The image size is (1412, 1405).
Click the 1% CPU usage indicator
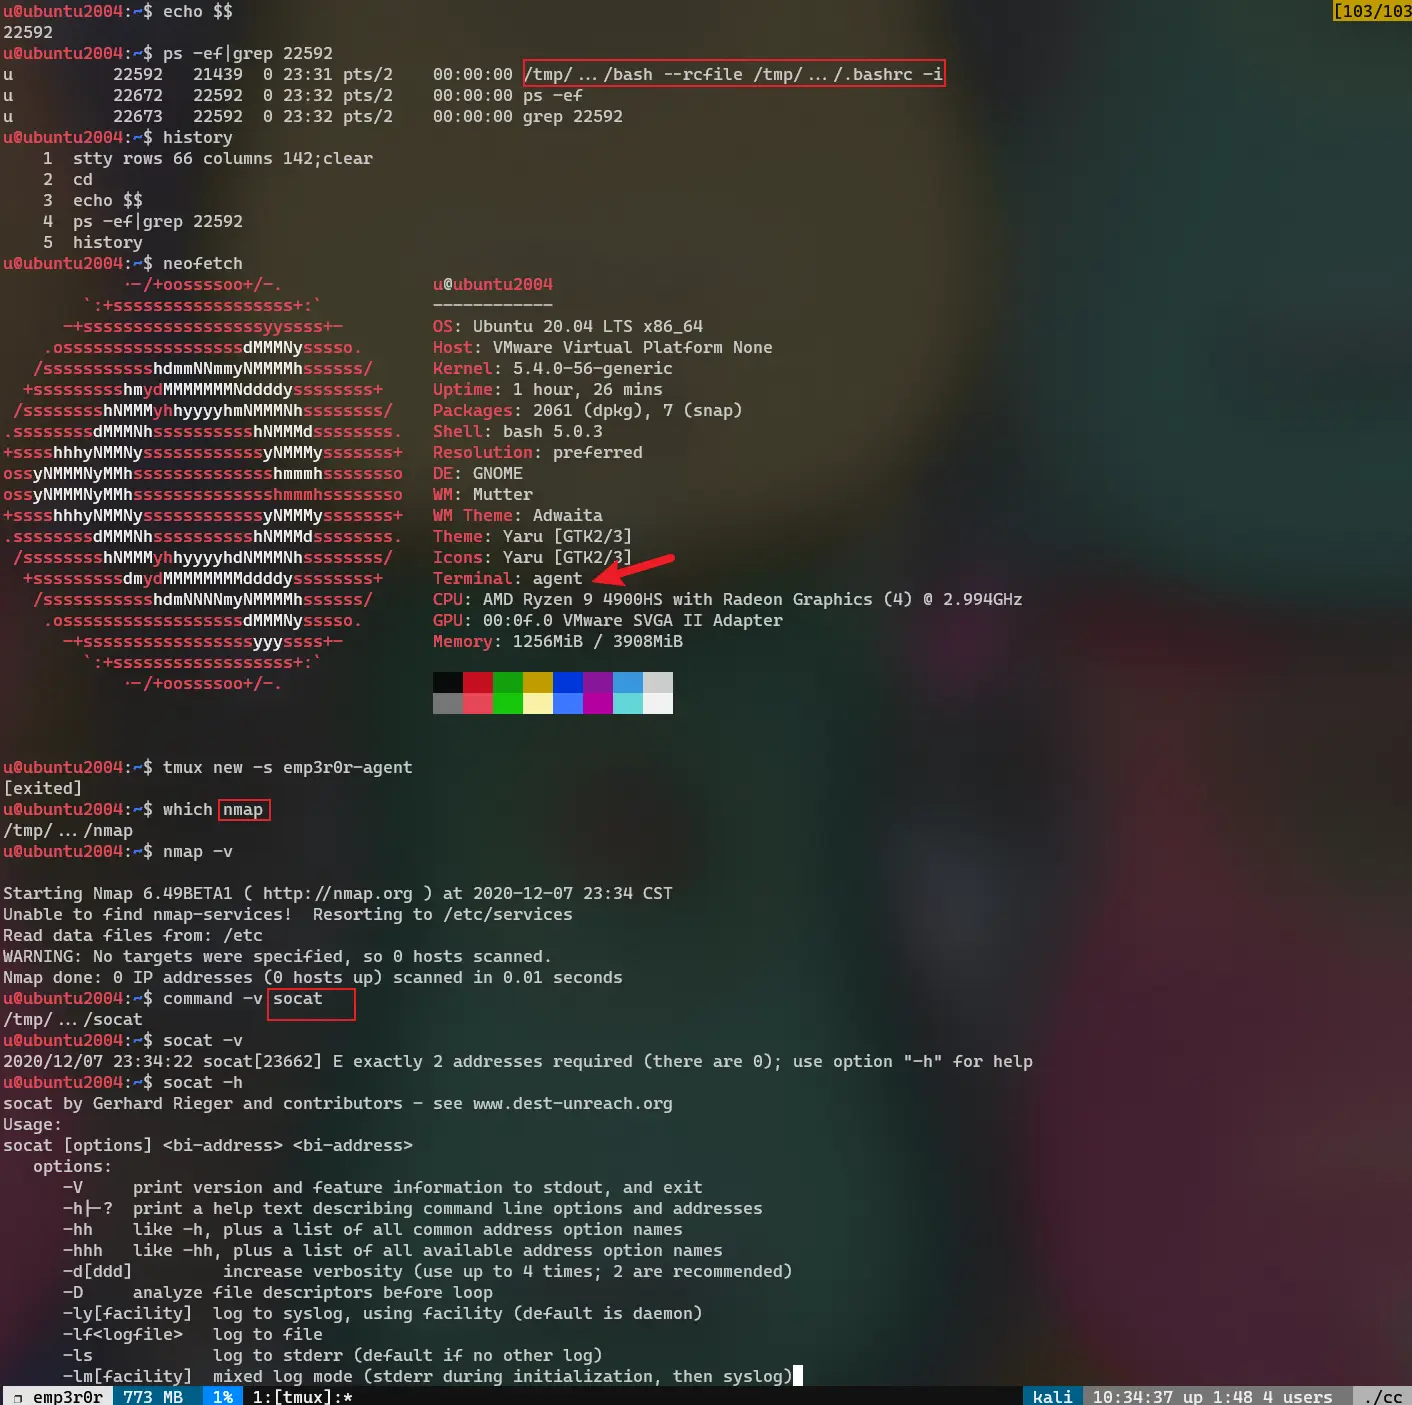tap(223, 1396)
